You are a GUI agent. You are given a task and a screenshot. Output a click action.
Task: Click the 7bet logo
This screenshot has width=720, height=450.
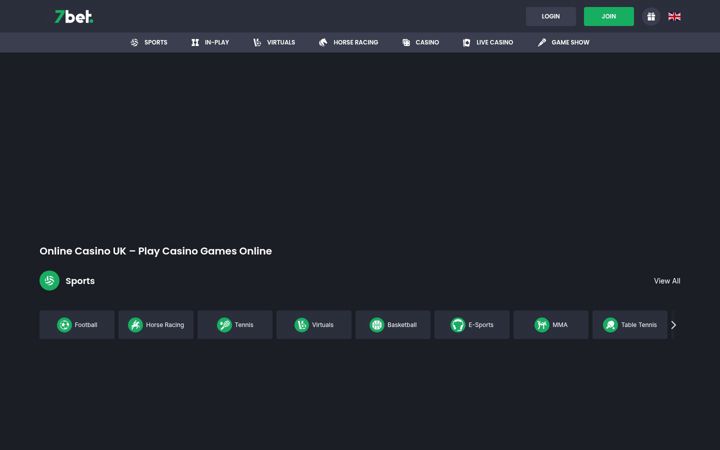pos(73,17)
